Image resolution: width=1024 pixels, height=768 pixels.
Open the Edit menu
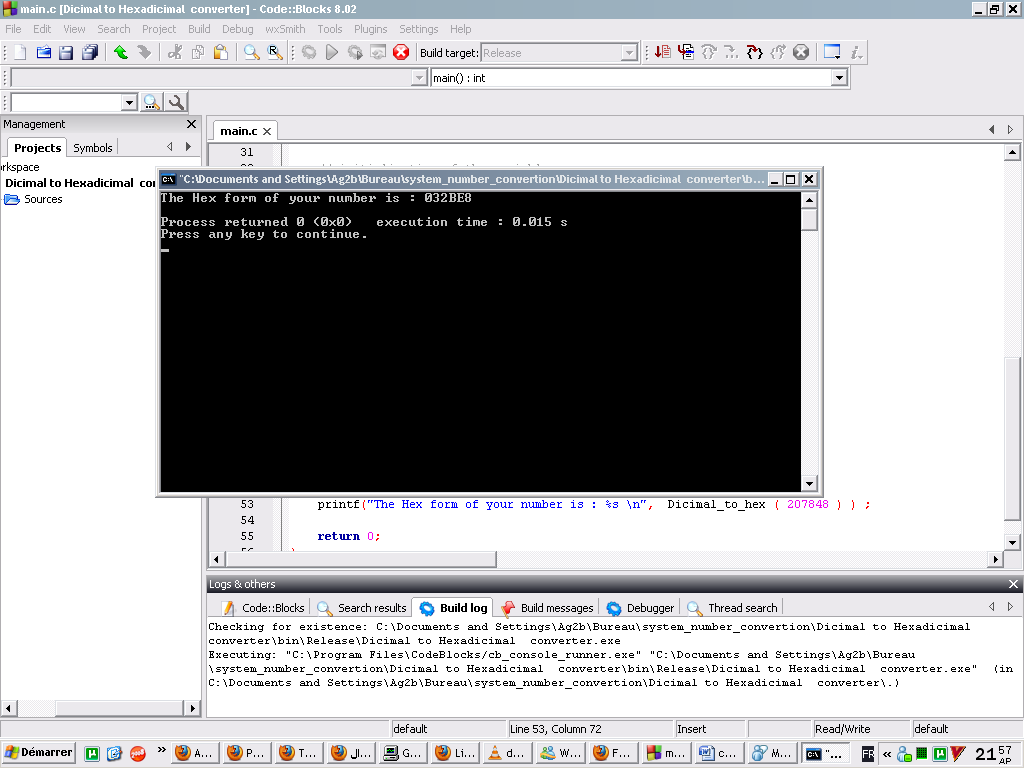coord(42,29)
